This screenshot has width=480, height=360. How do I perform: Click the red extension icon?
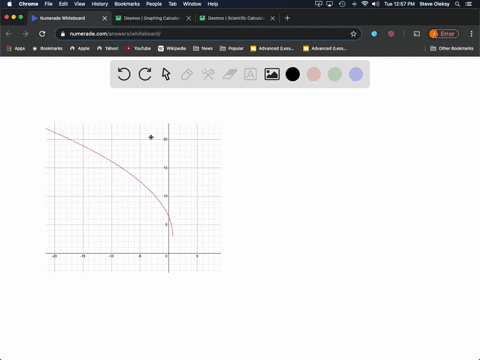click(x=391, y=34)
